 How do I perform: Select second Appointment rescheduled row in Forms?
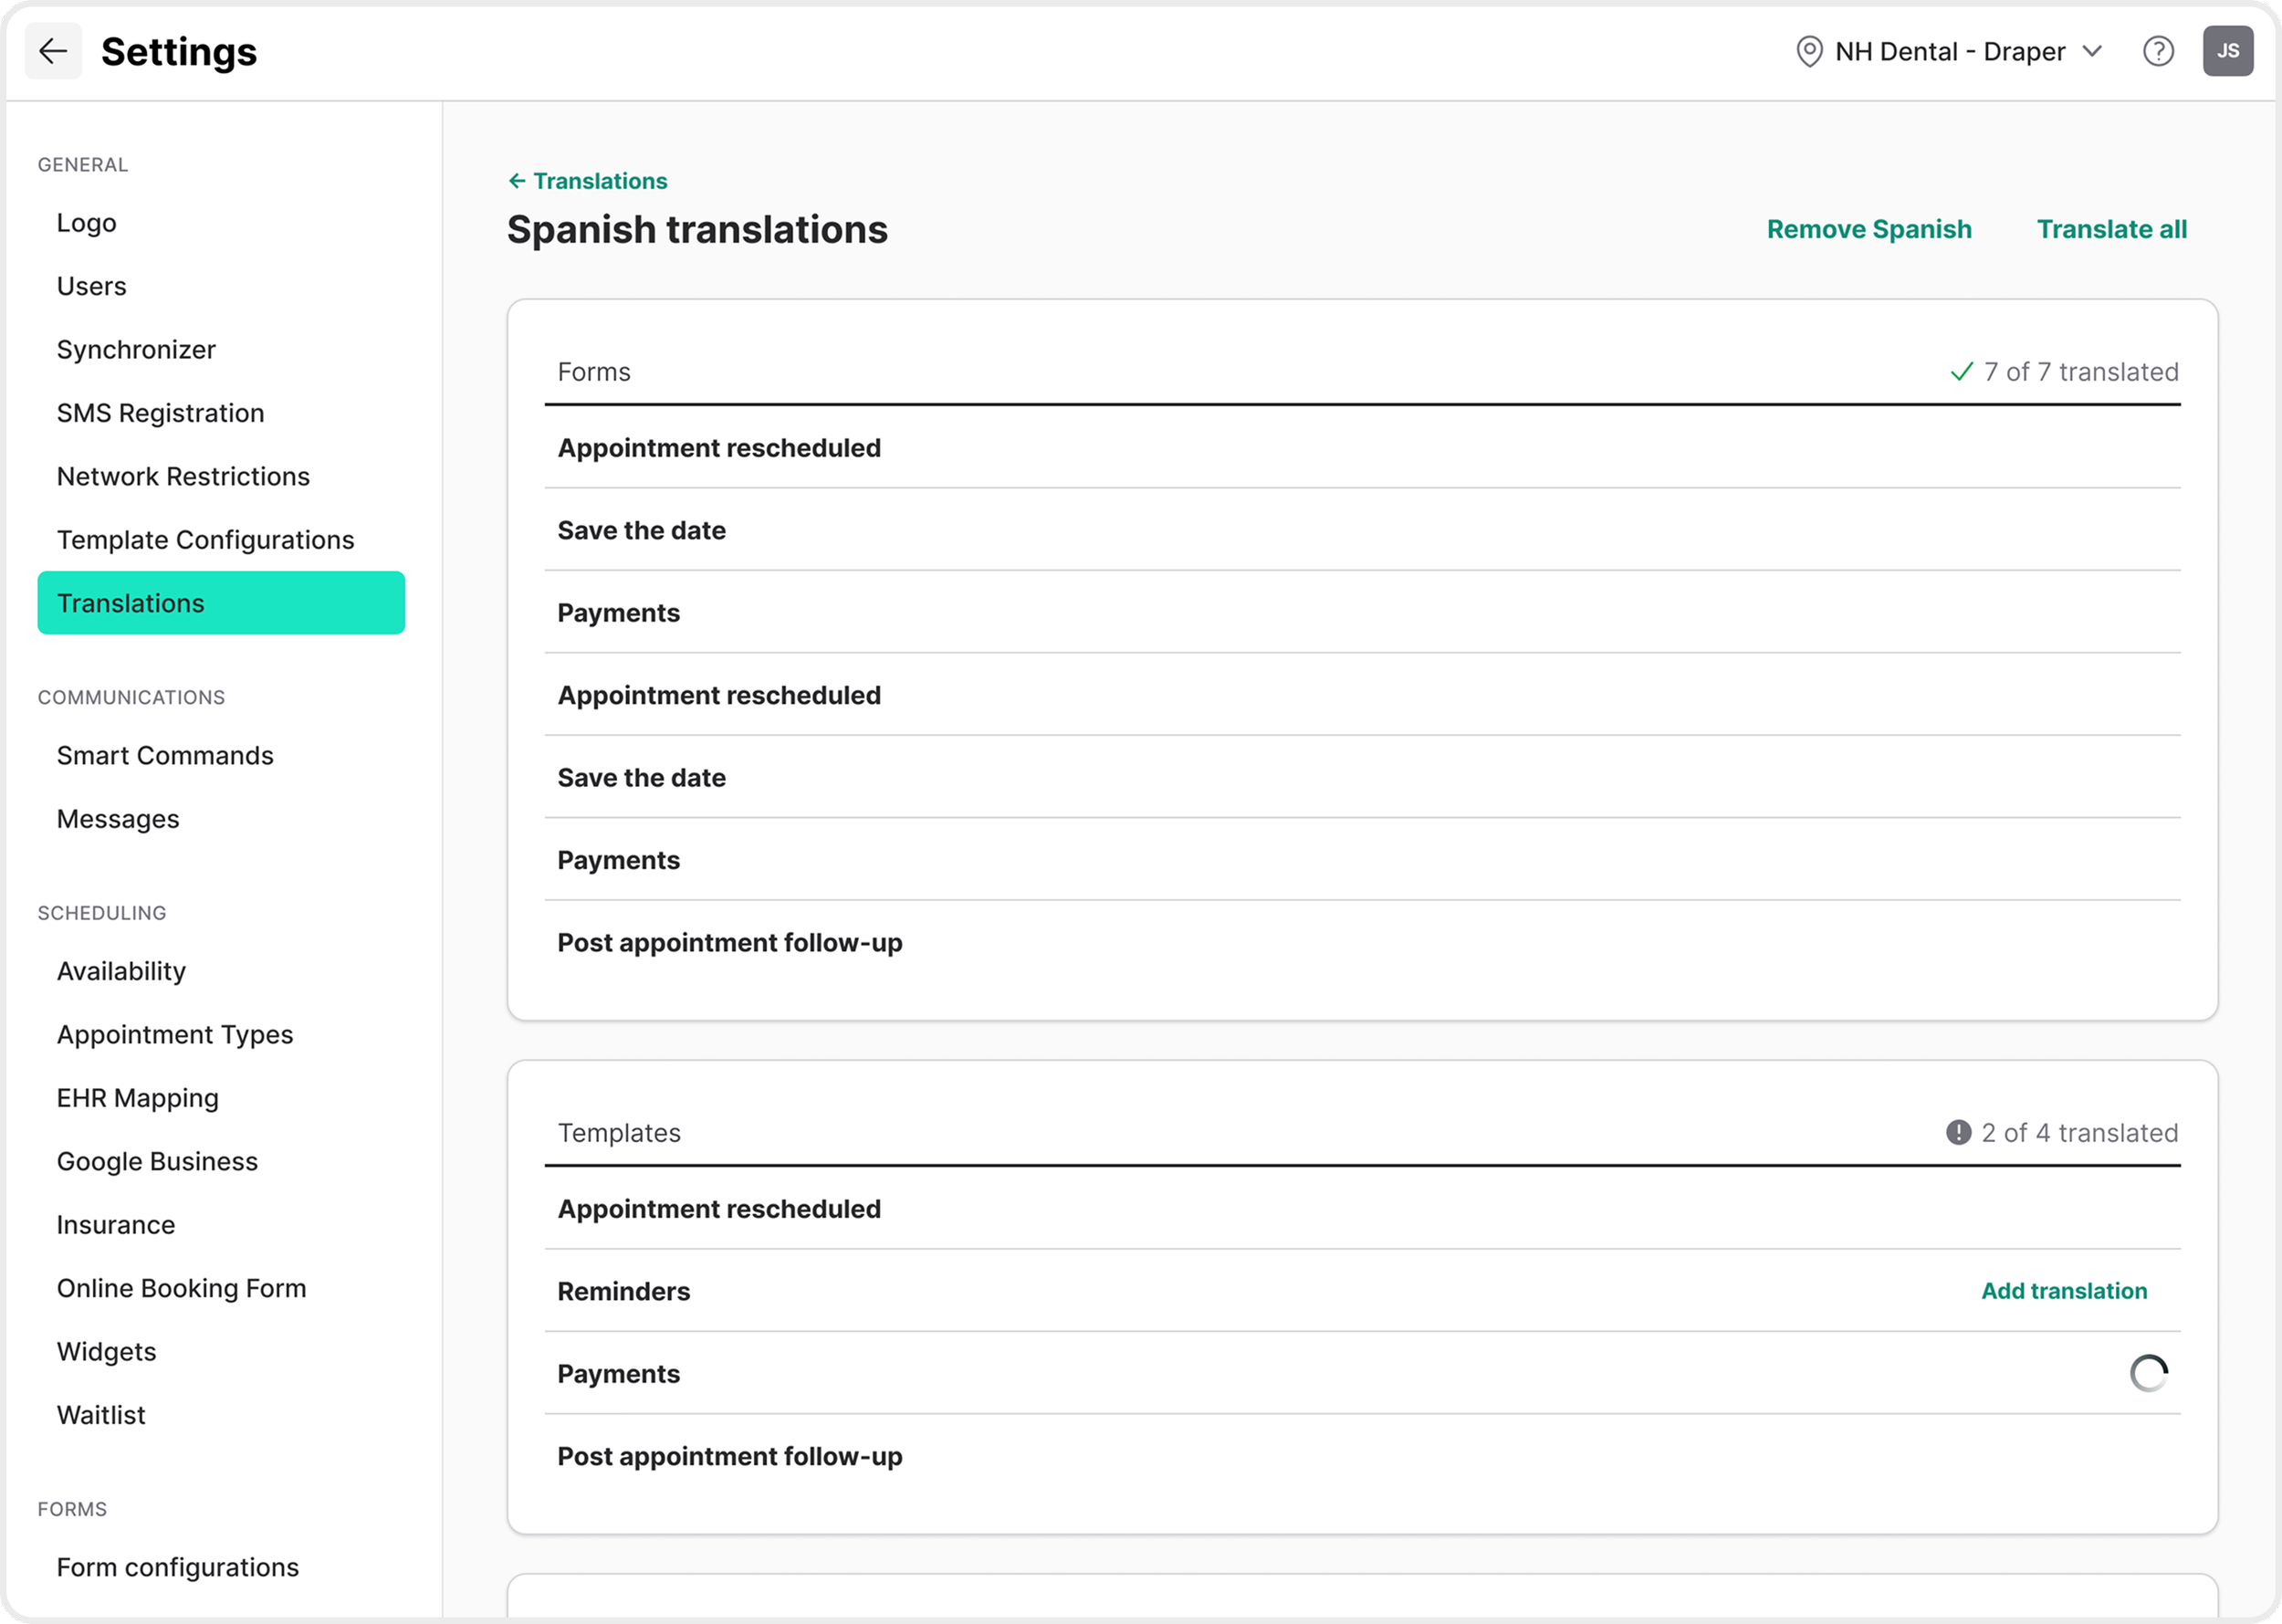point(1362,695)
